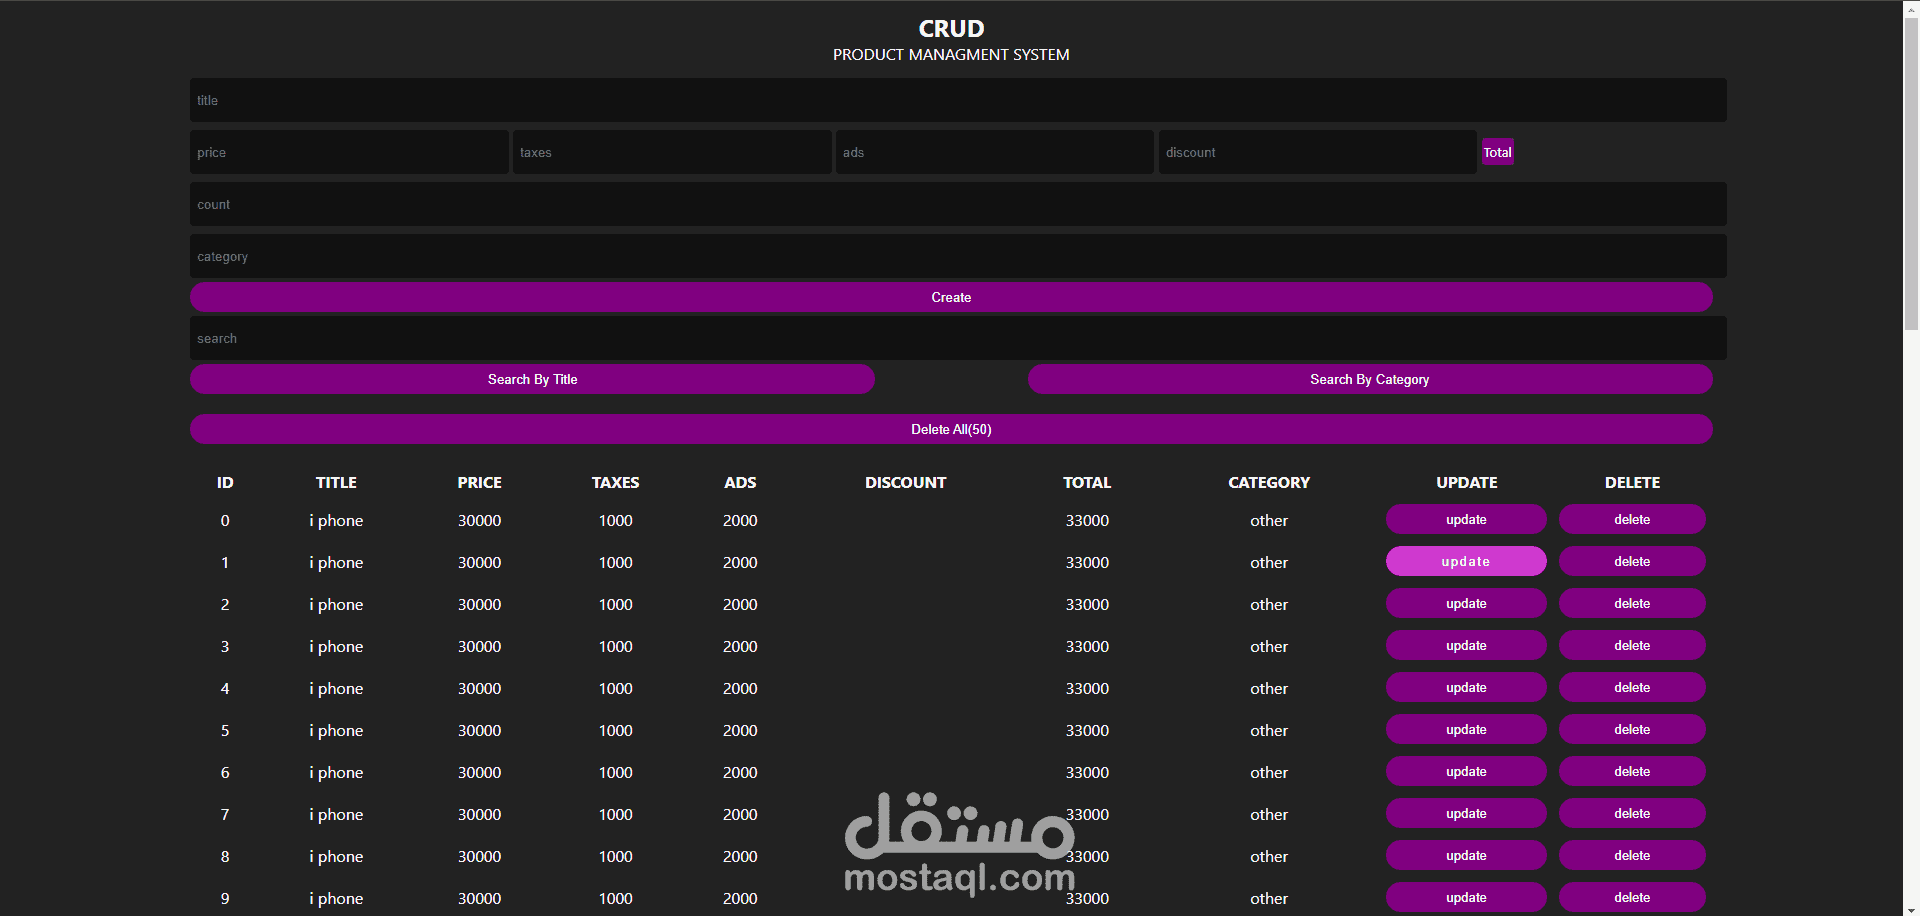This screenshot has height=916, width=1920.
Task: Click Search By Category button
Action: tap(1370, 379)
